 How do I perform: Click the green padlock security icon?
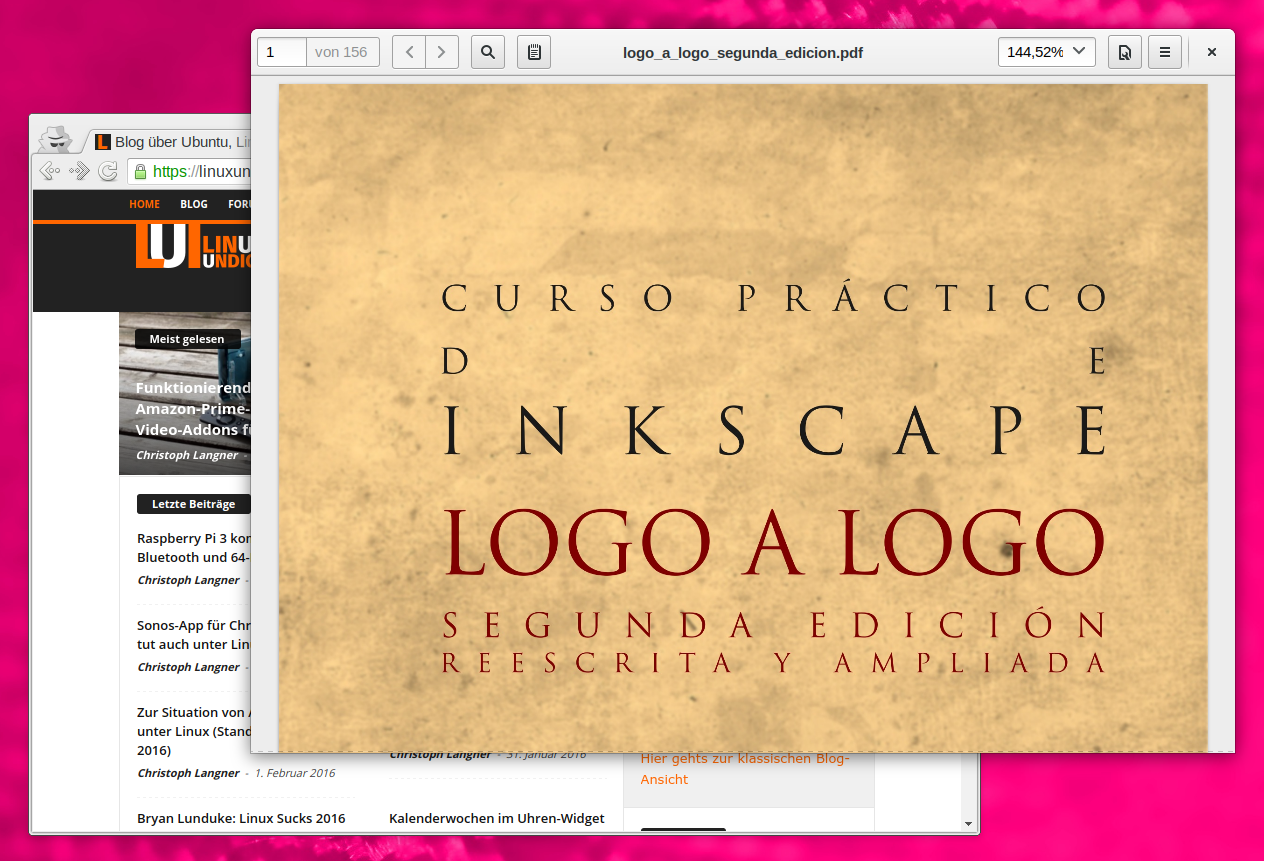[140, 172]
